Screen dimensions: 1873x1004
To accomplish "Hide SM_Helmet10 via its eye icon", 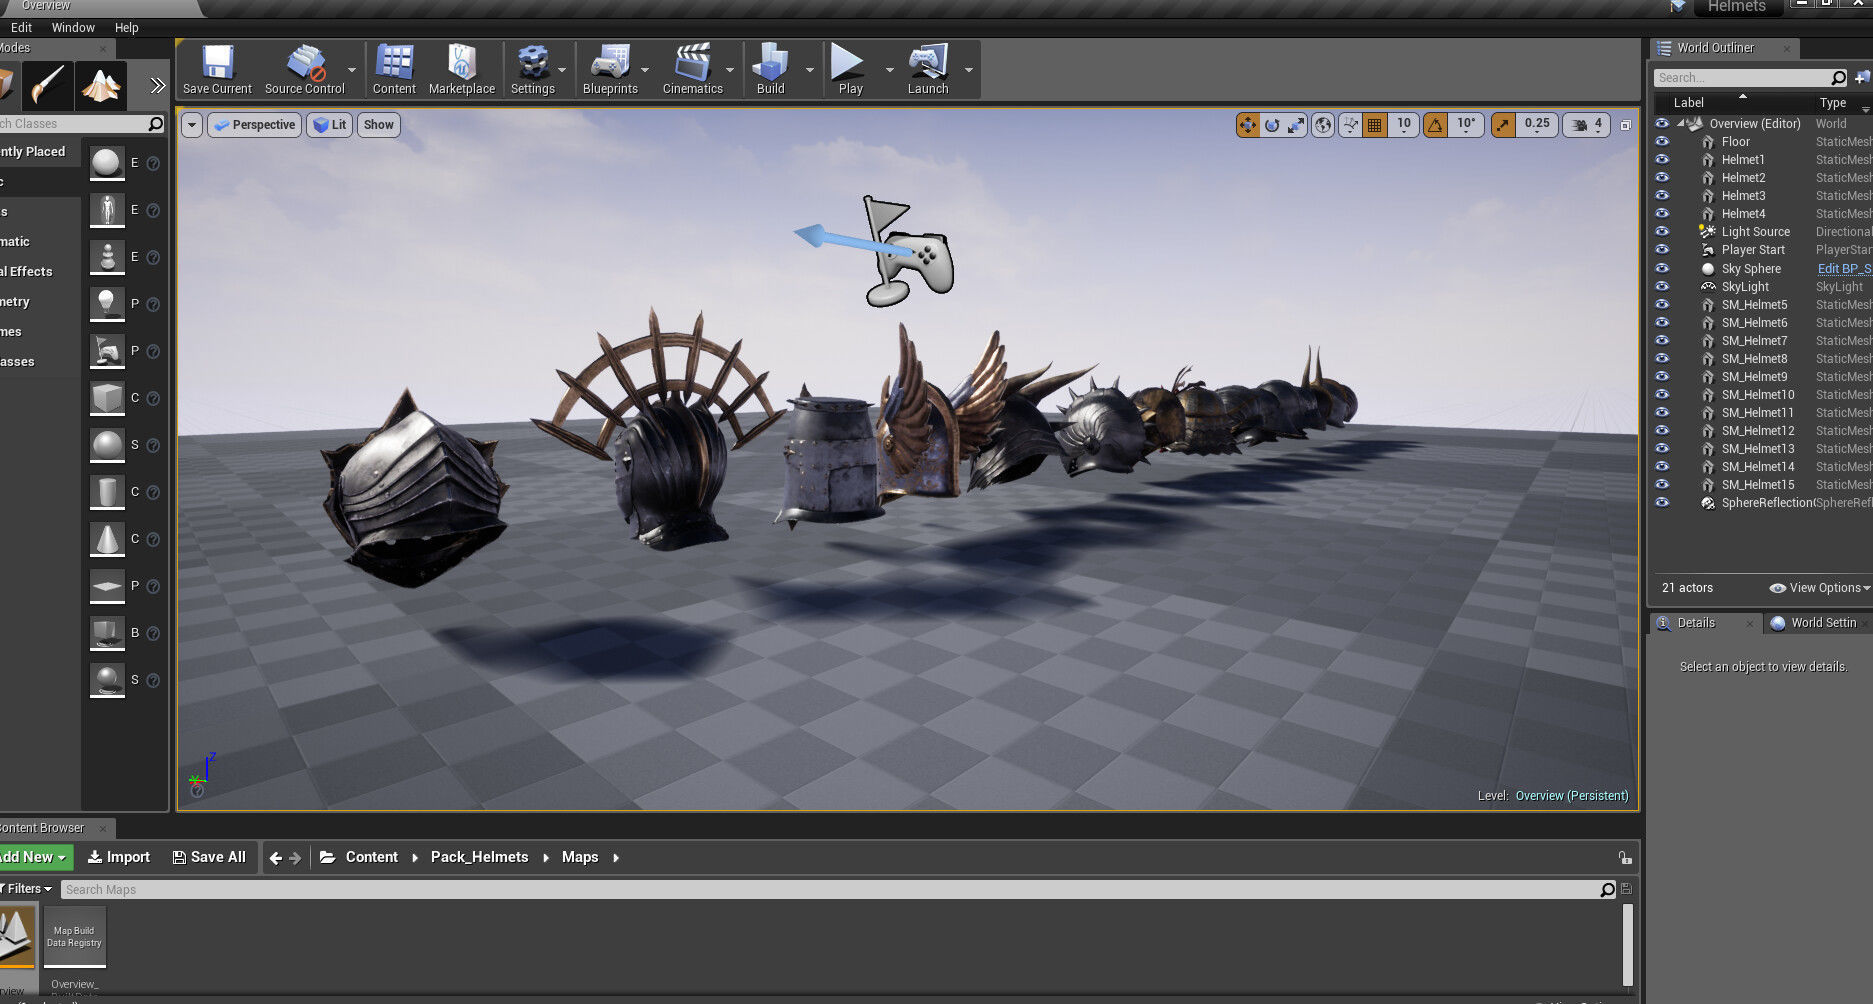I will [x=1662, y=395].
